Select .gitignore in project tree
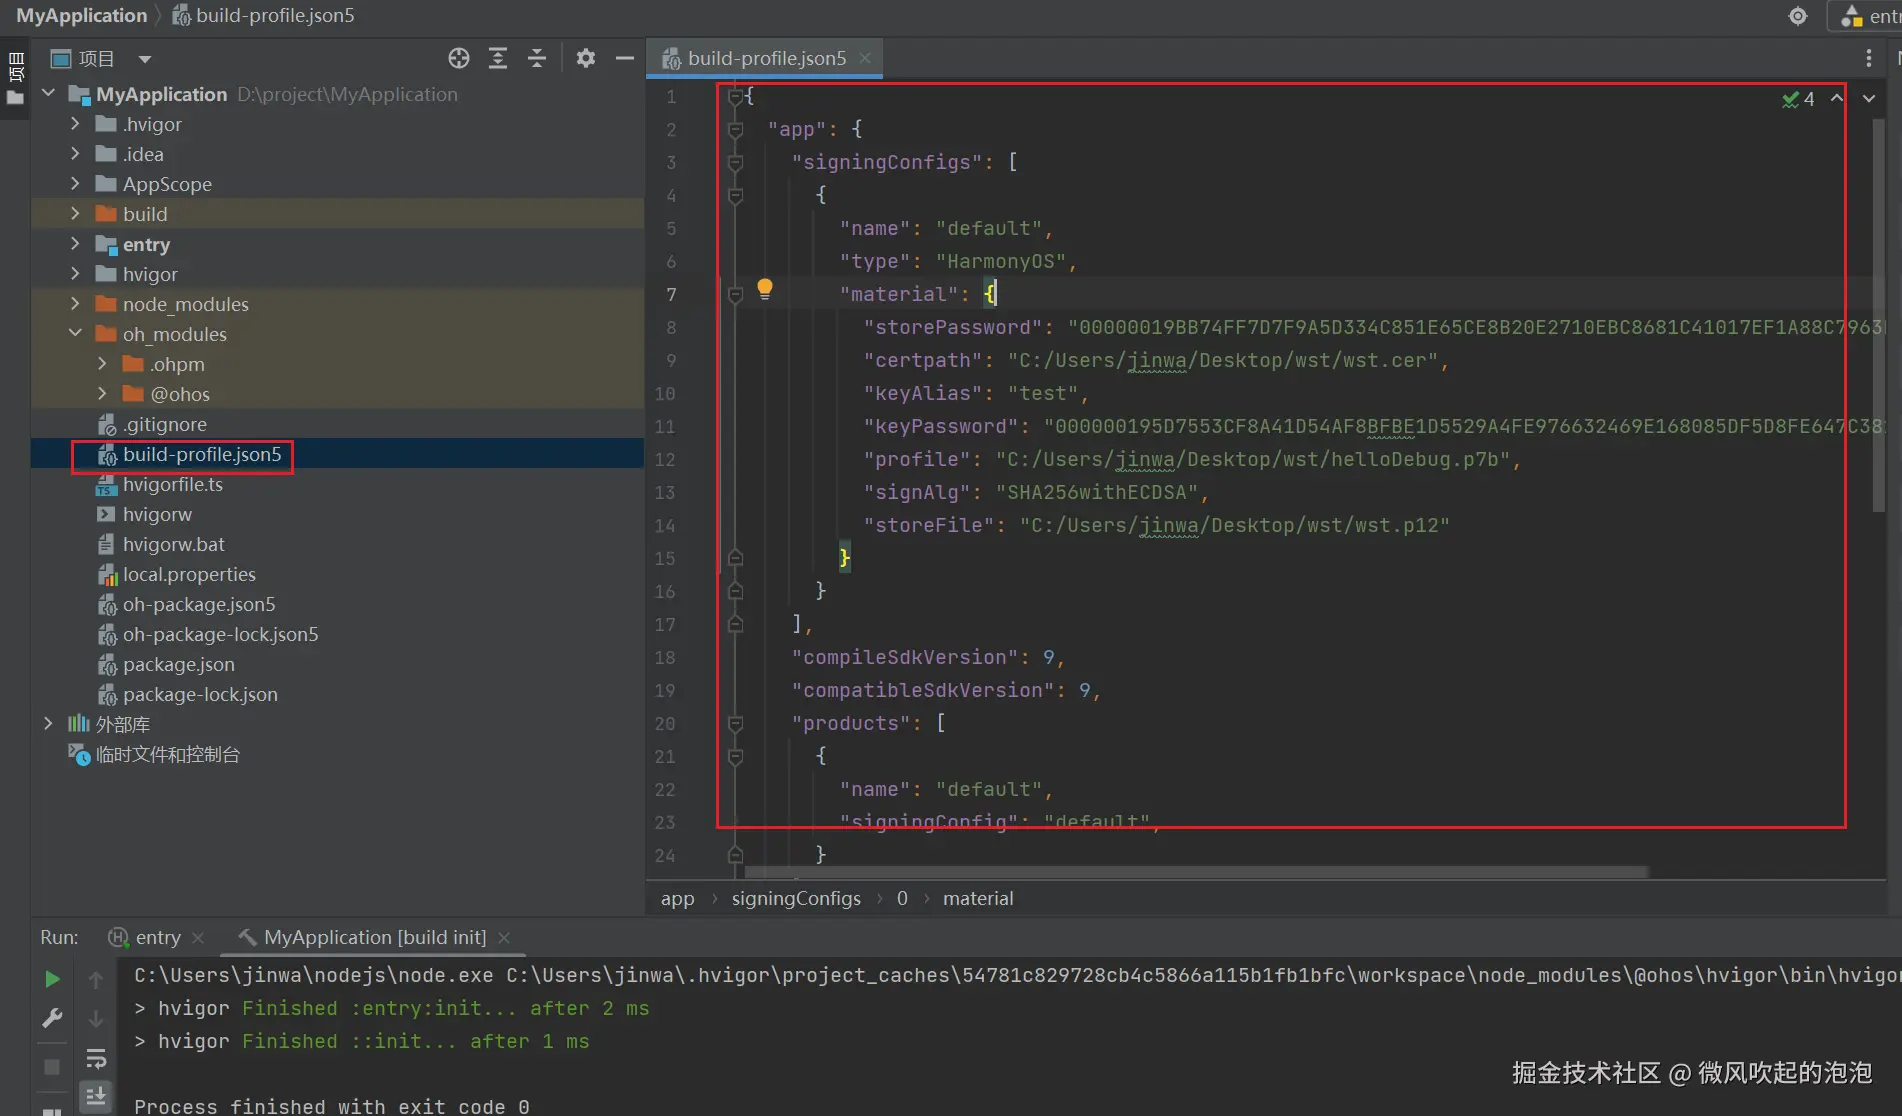This screenshot has width=1902, height=1116. coord(164,424)
